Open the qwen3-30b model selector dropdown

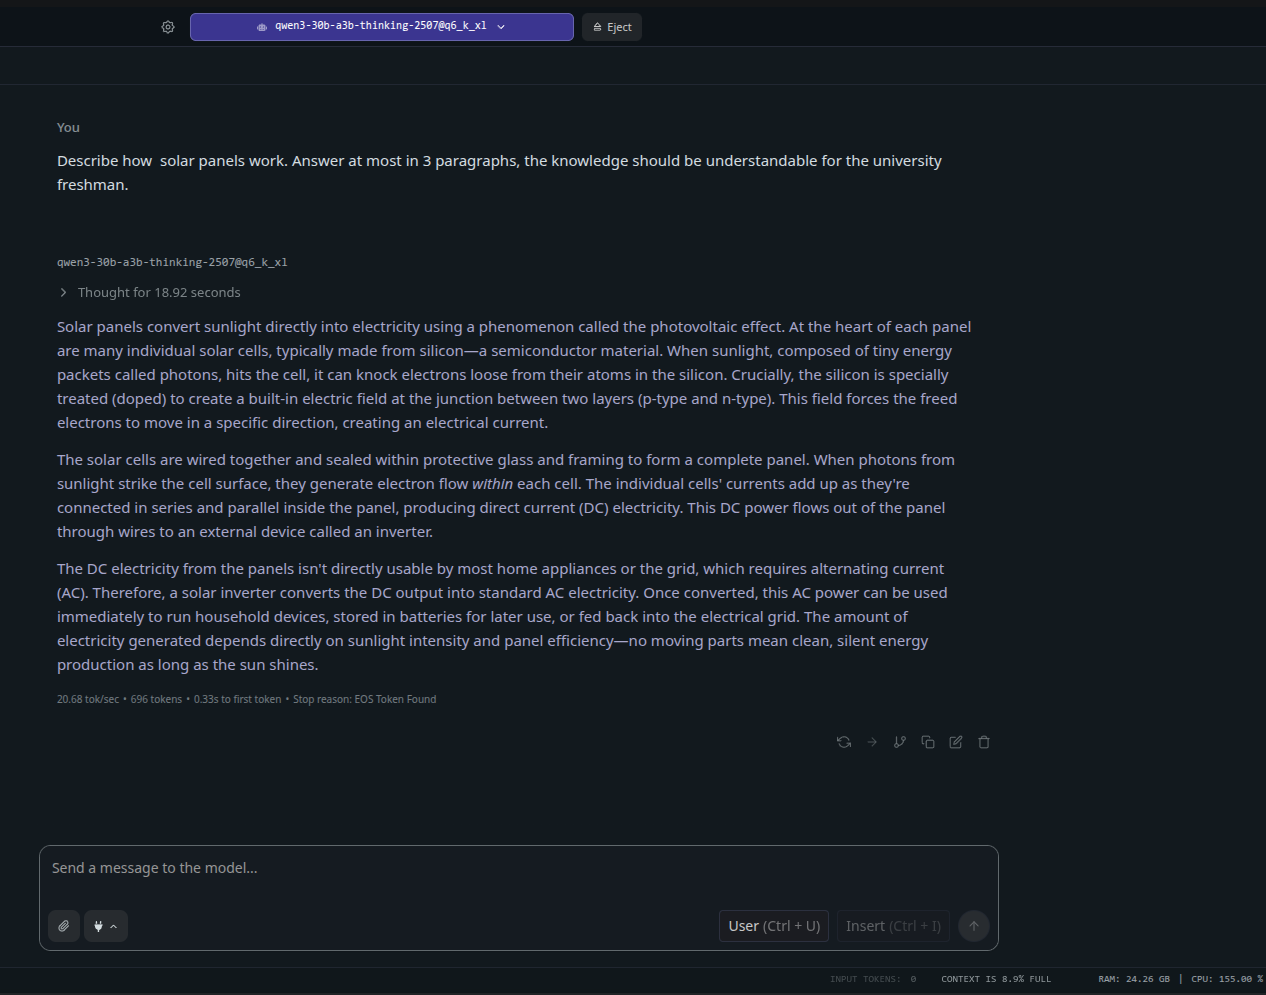point(381,27)
